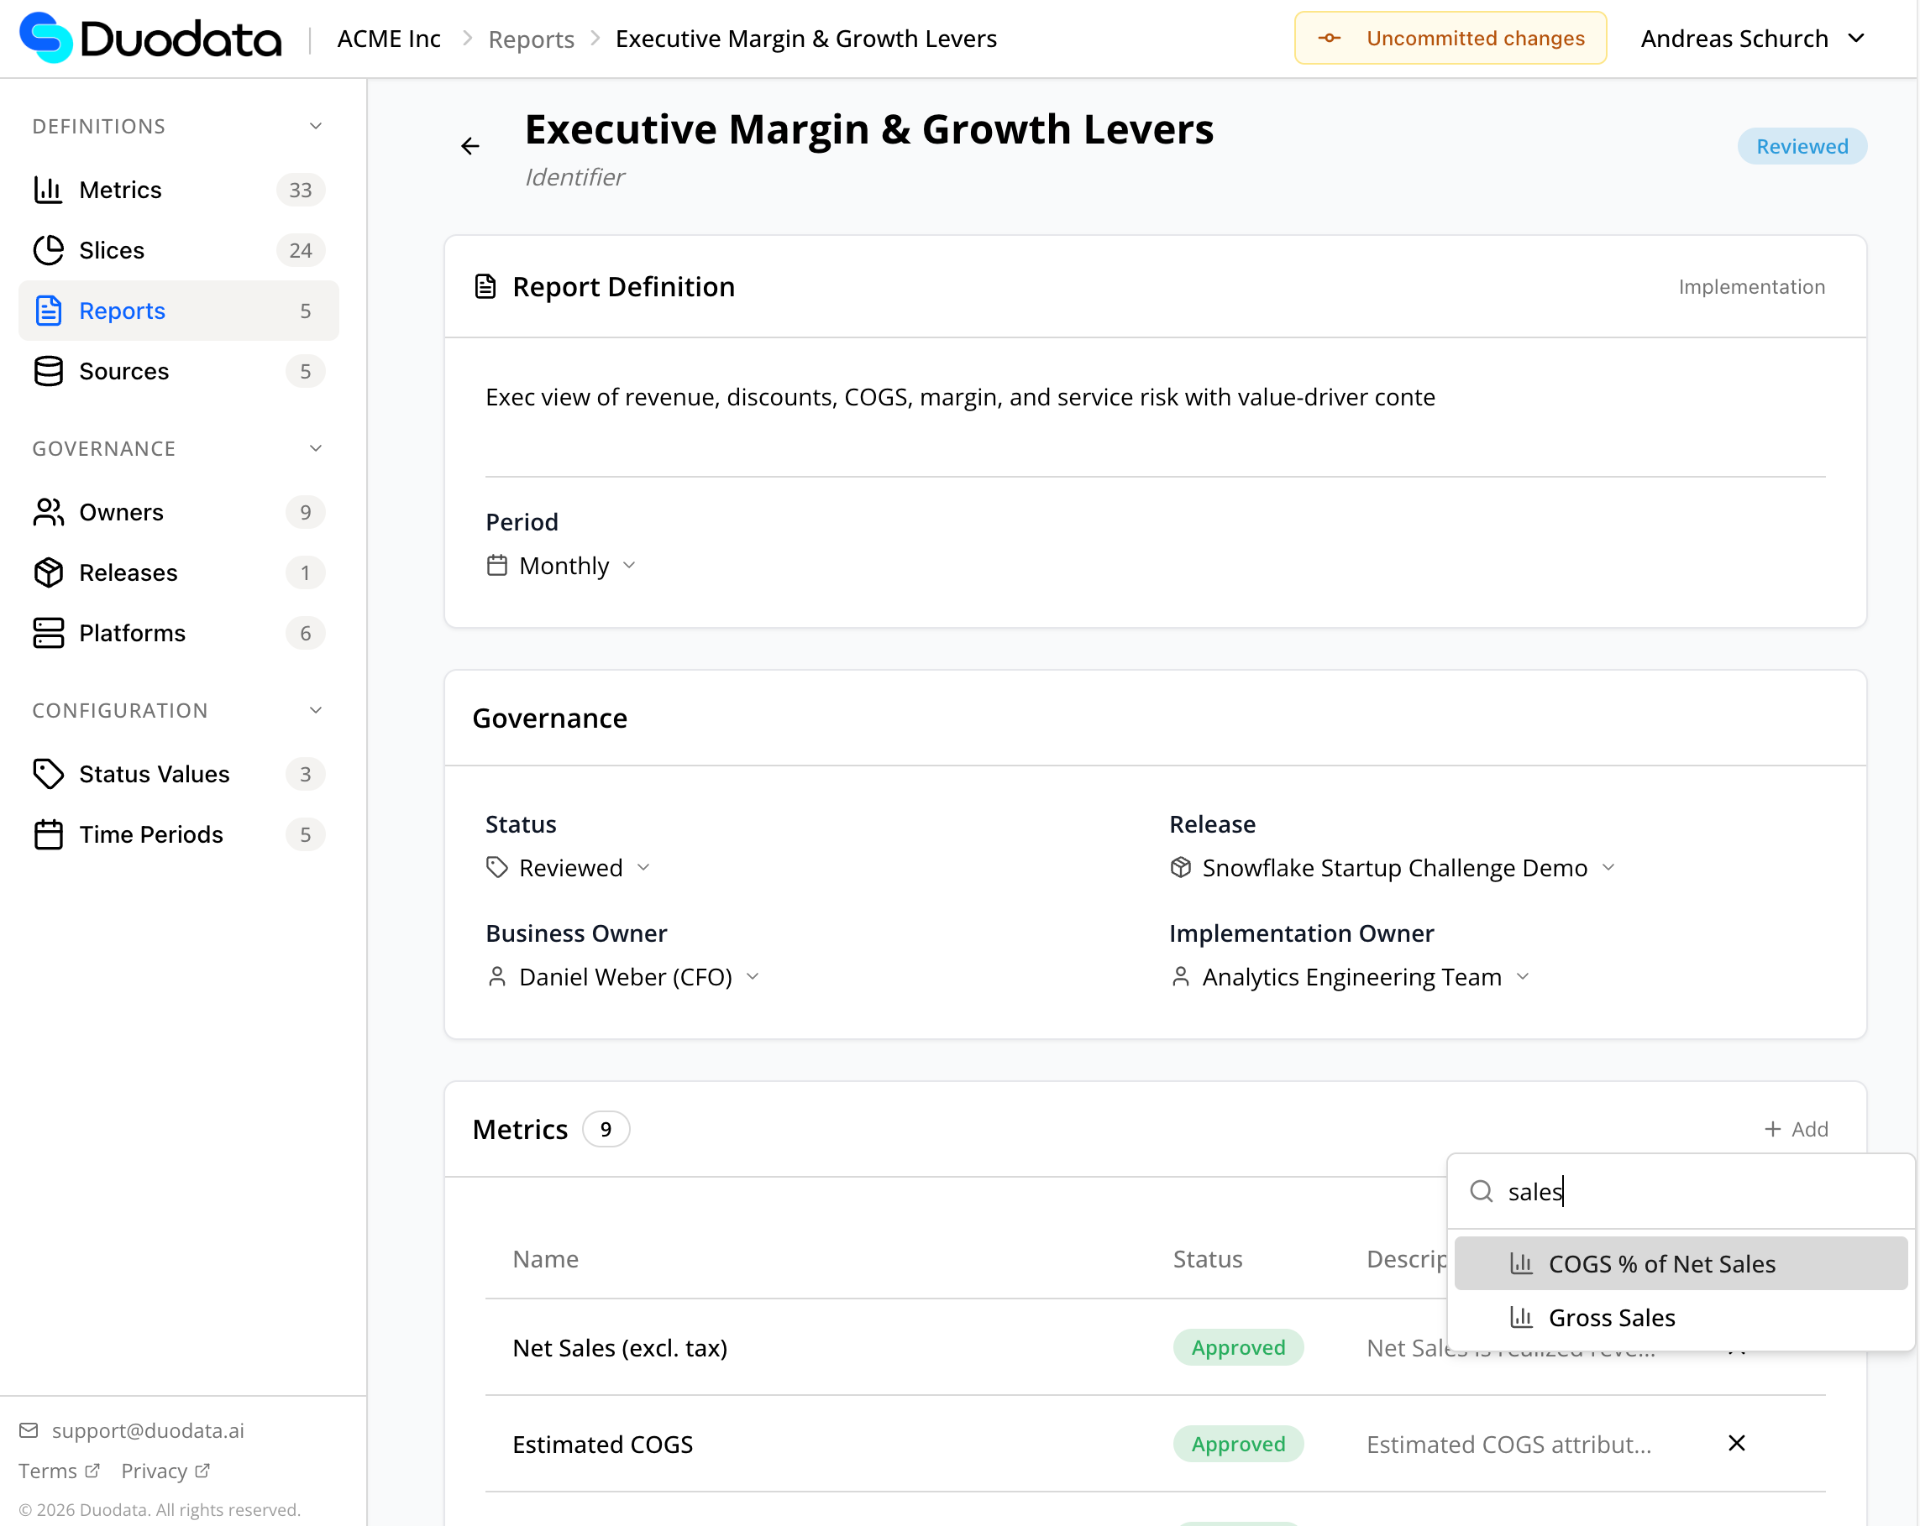The height and width of the screenshot is (1526, 1920).
Task: Open the Time Periods calendar item
Action: 150,834
